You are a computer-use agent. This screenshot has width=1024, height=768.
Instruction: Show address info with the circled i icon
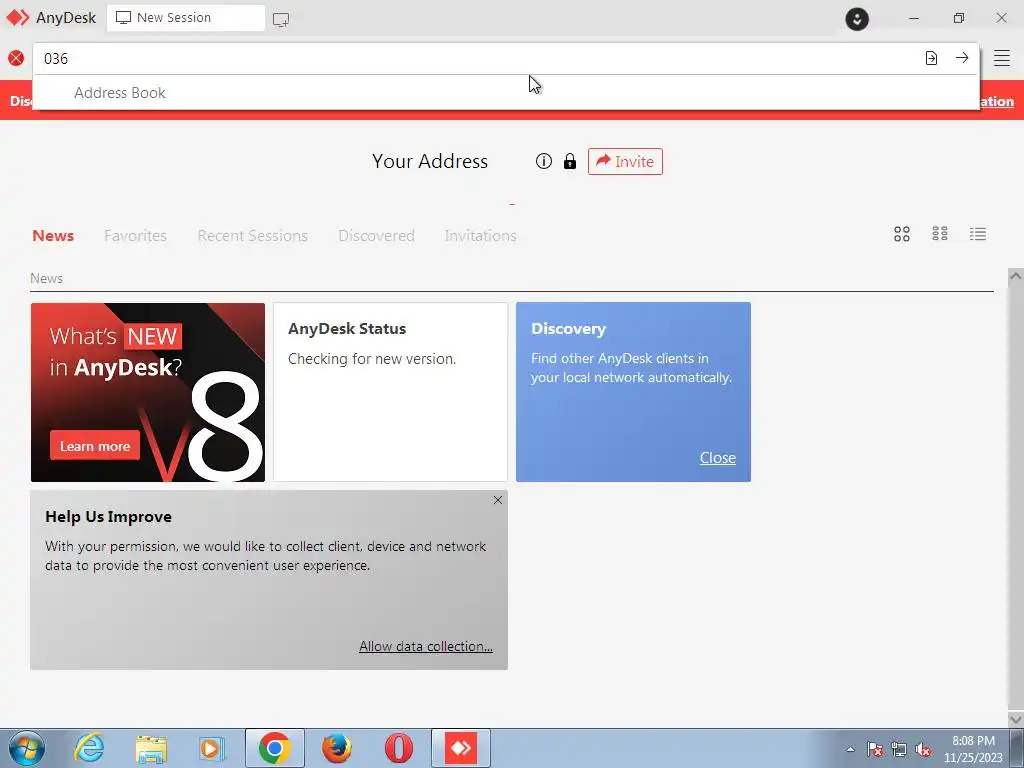click(x=543, y=161)
